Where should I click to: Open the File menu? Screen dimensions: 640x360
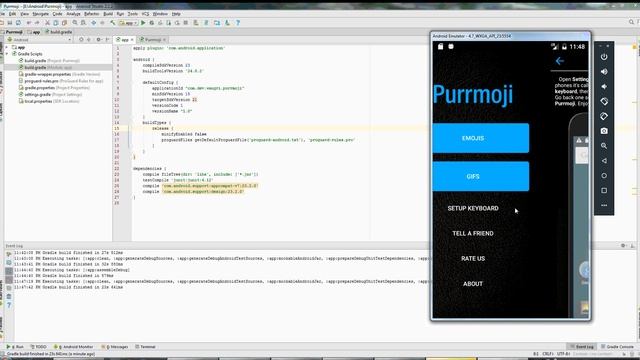pyautogui.click(x=2, y=14)
